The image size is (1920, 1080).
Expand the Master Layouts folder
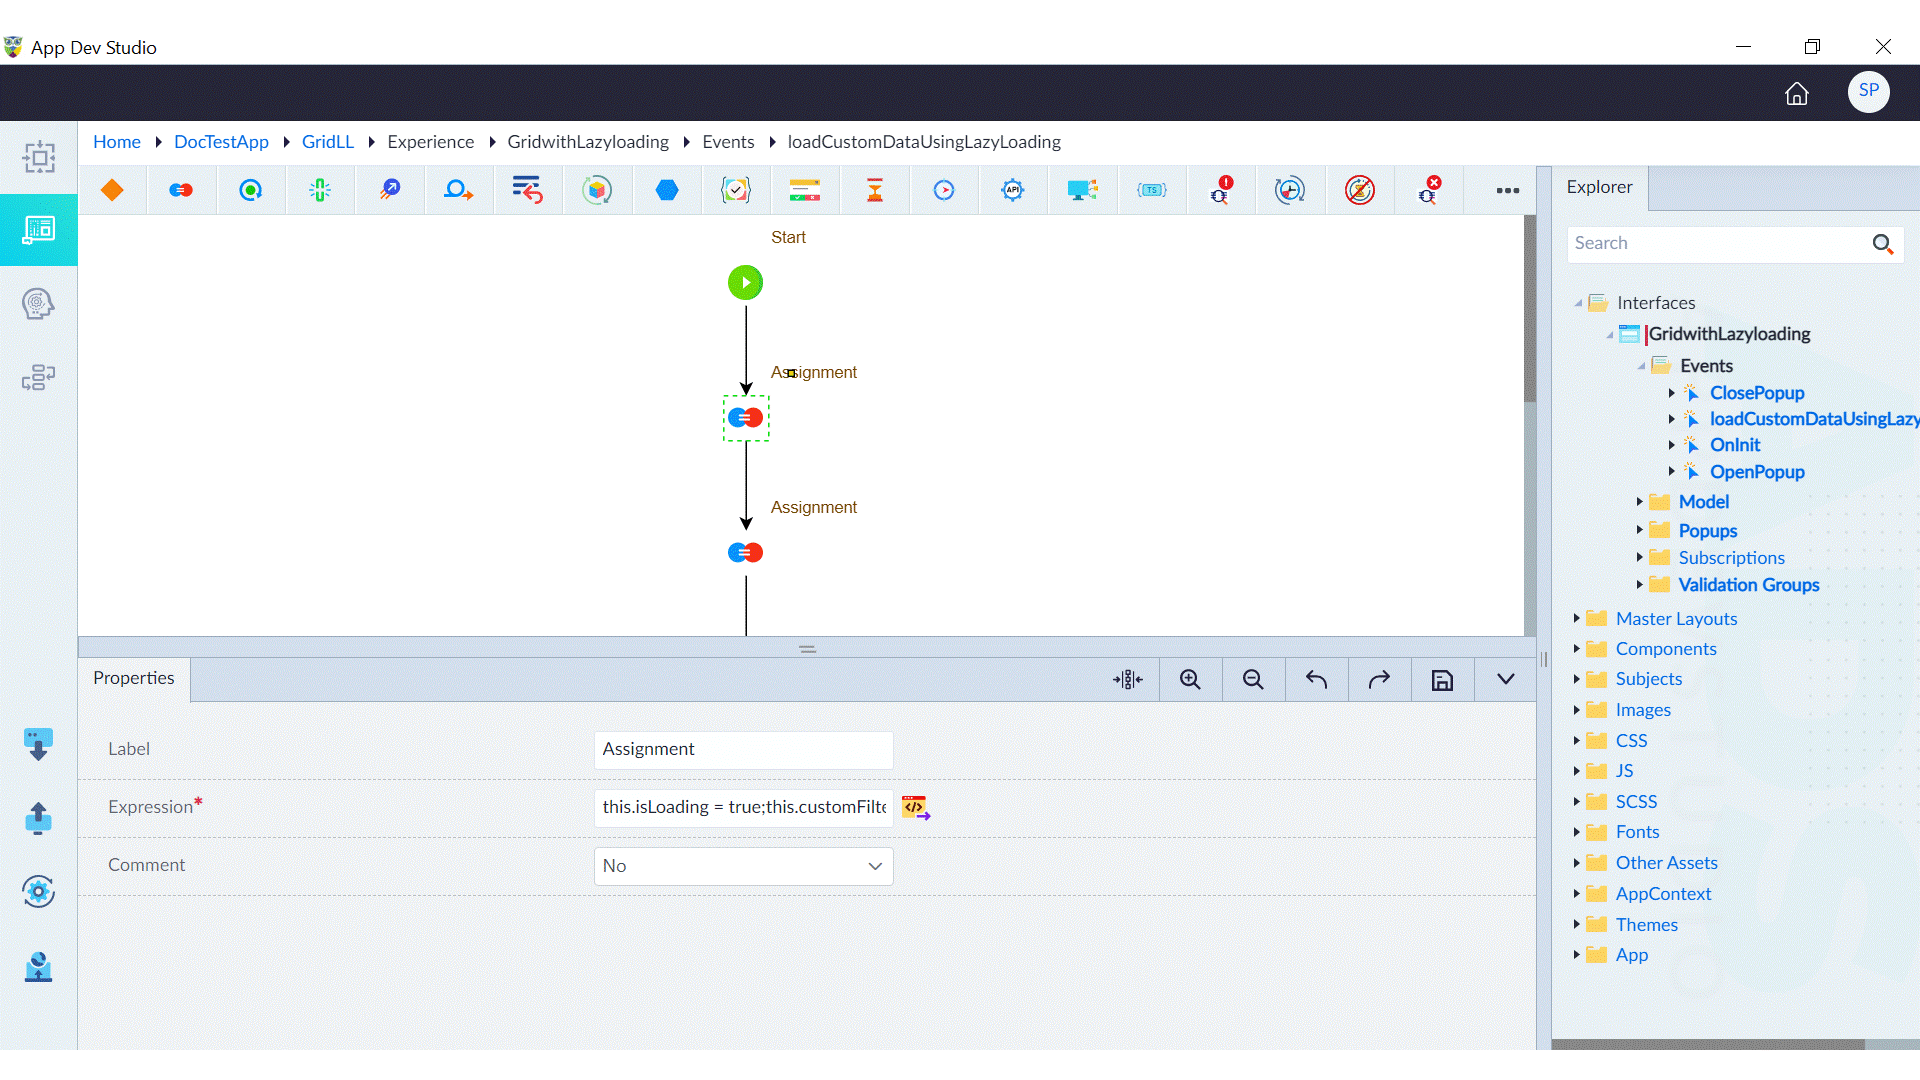[x=1577, y=618]
